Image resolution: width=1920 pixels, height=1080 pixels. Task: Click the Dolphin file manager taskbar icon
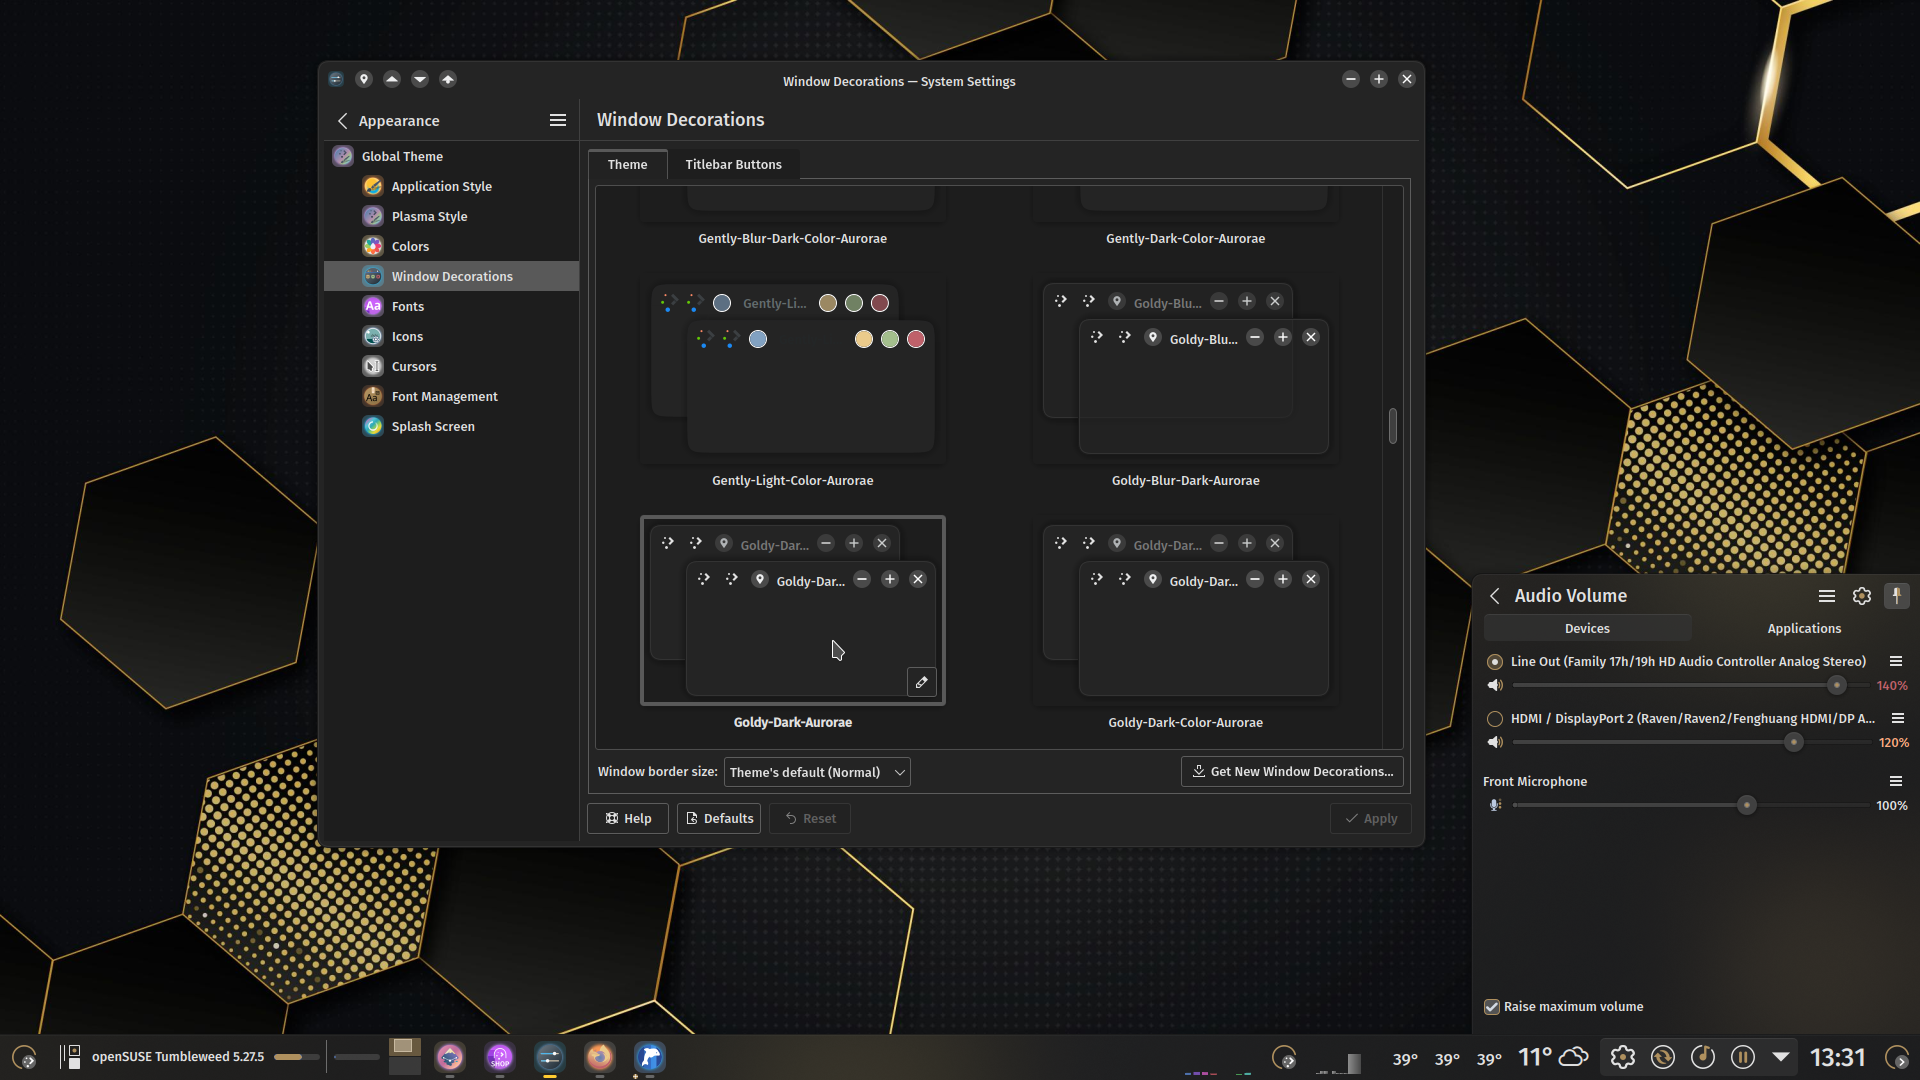(x=650, y=1057)
